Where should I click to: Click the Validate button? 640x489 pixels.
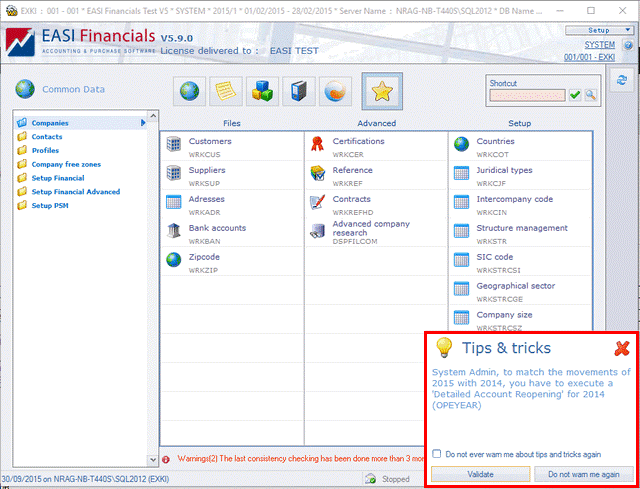click(480, 474)
